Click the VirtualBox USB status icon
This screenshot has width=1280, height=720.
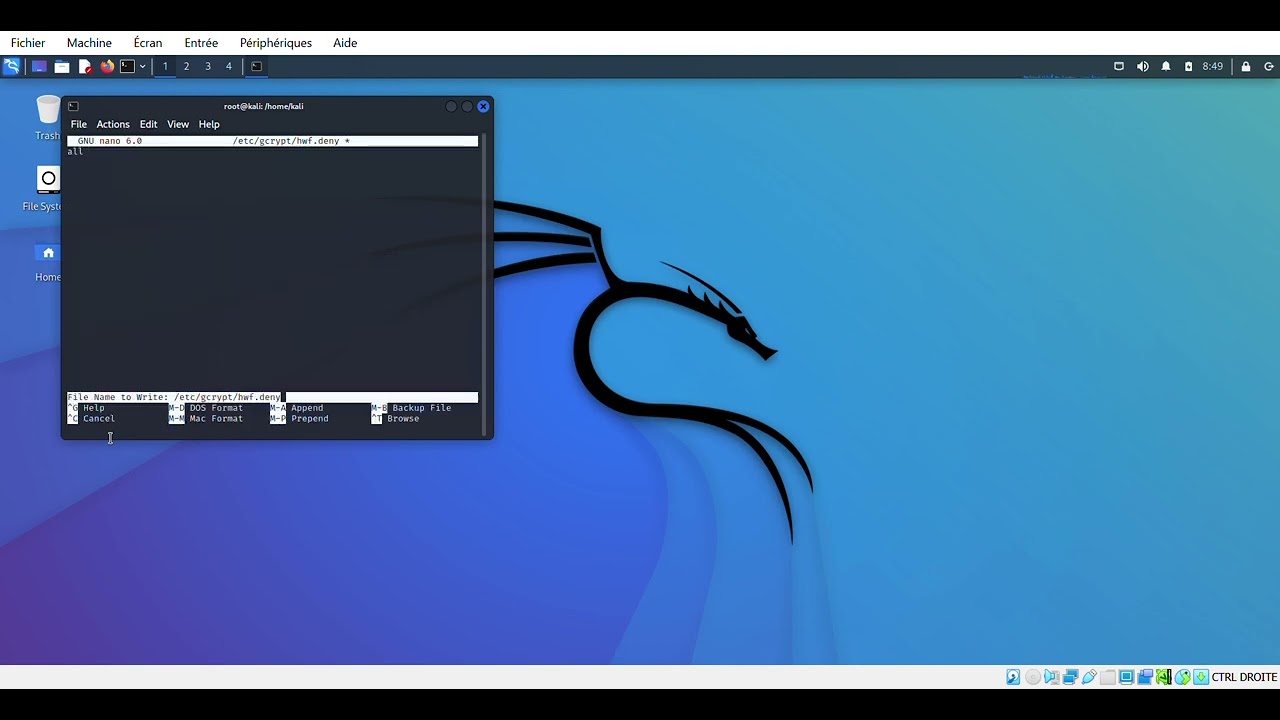1089,677
